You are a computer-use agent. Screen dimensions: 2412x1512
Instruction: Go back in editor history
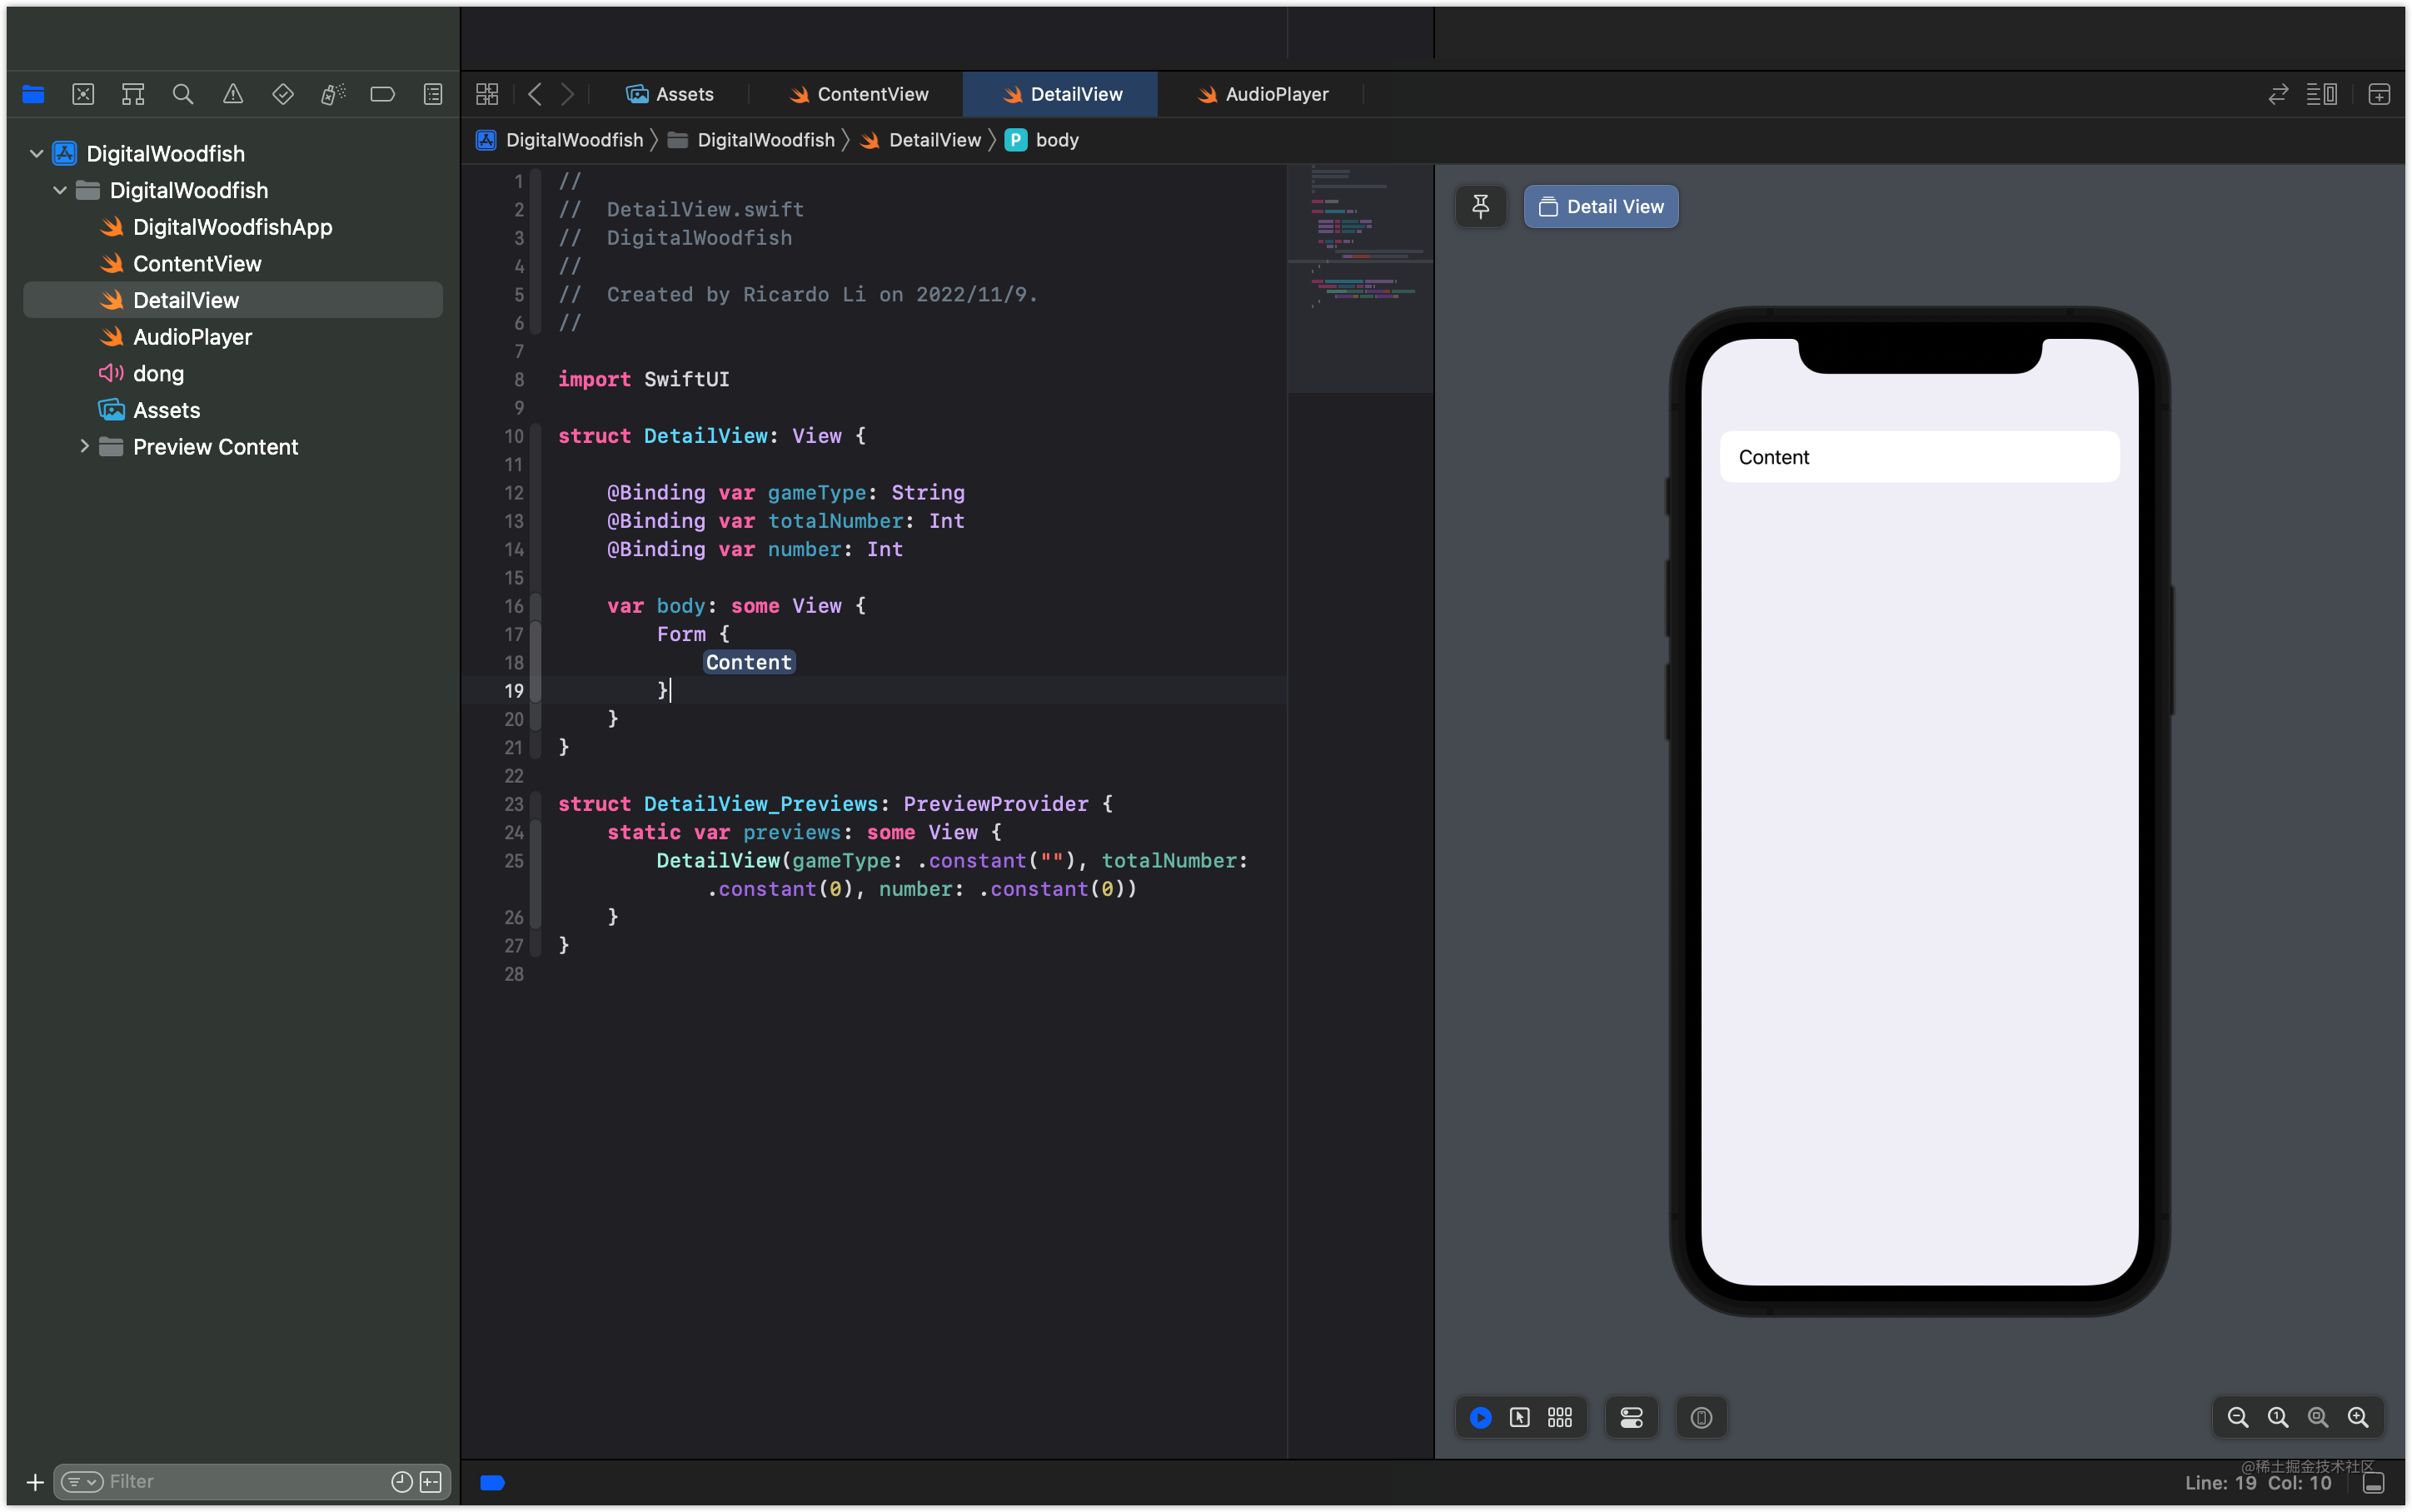(535, 94)
